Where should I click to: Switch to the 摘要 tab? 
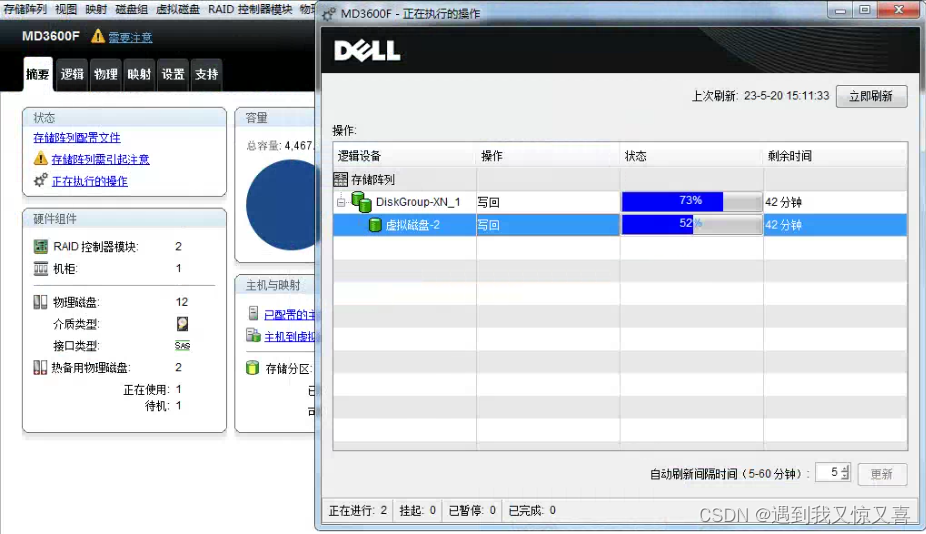[x=38, y=74]
